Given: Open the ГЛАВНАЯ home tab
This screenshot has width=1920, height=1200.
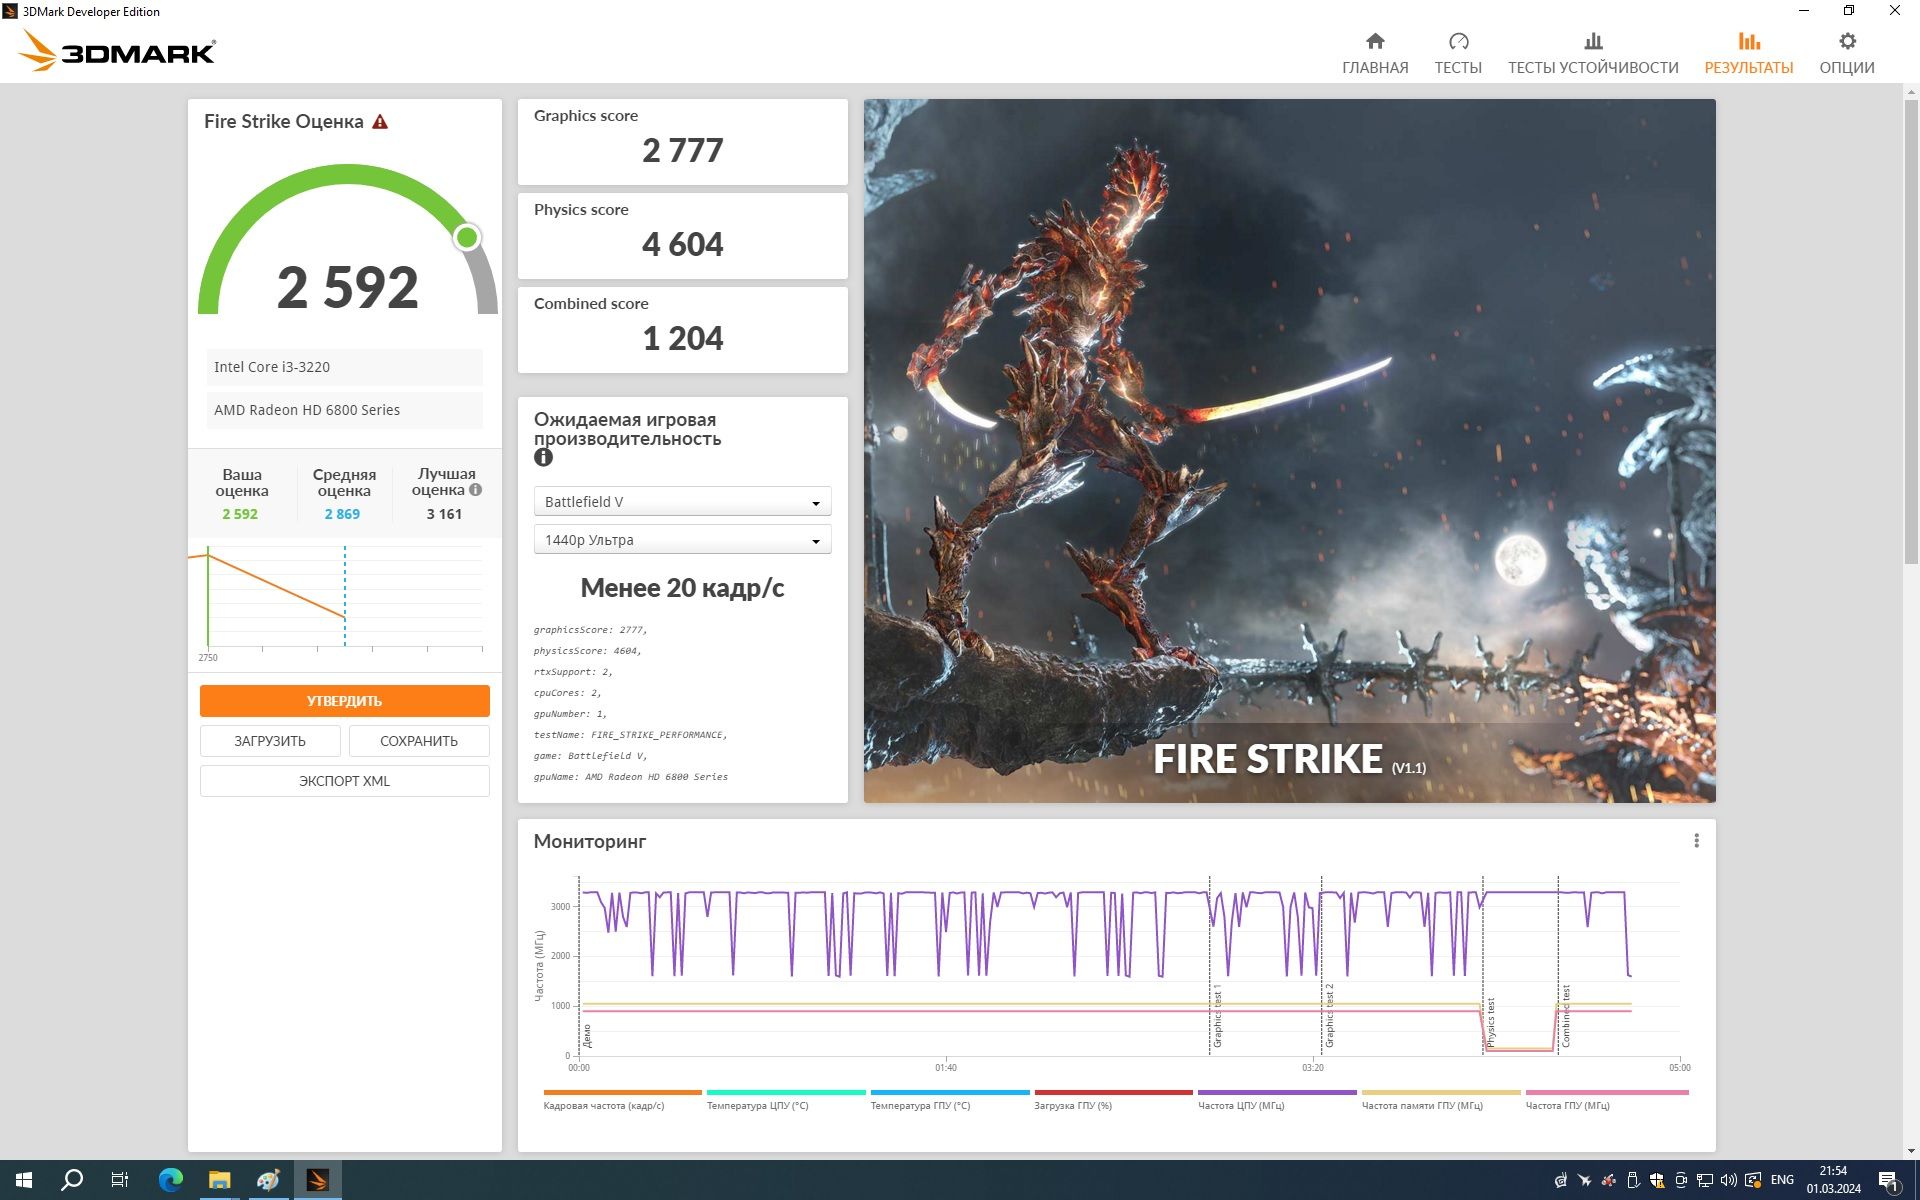Looking at the screenshot, I should click(x=1375, y=53).
